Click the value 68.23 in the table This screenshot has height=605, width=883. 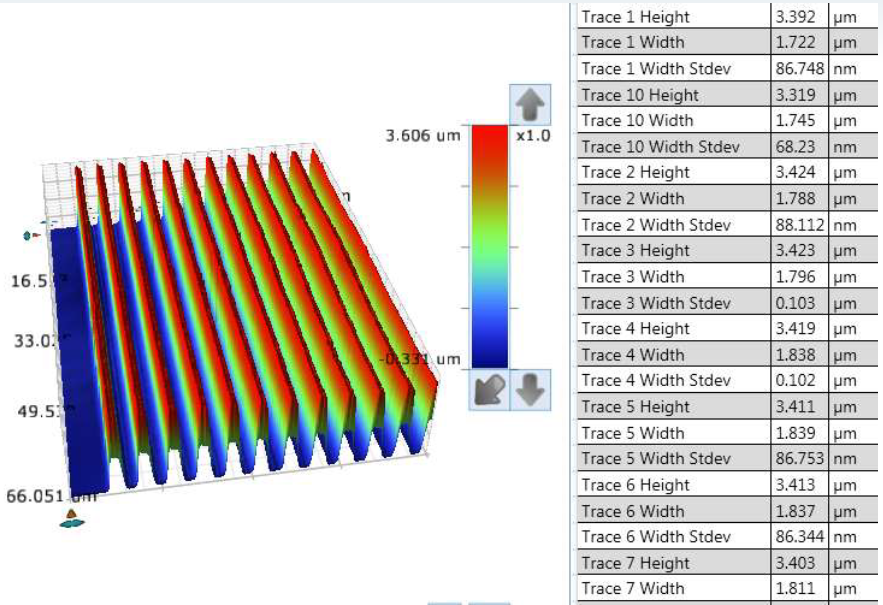(x=795, y=146)
